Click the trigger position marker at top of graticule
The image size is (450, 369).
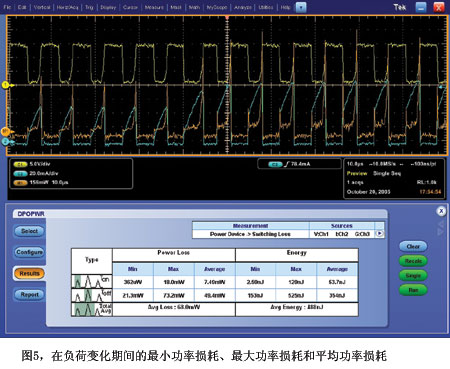click(227, 17)
